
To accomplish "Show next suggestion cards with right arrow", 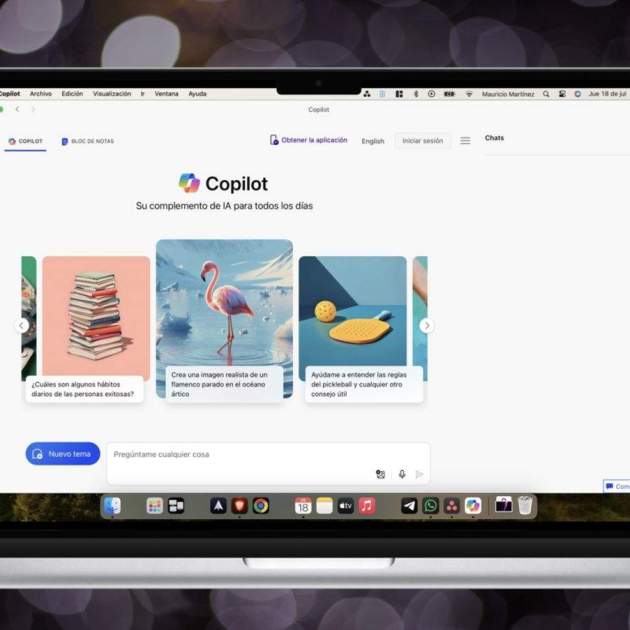I will [426, 325].
